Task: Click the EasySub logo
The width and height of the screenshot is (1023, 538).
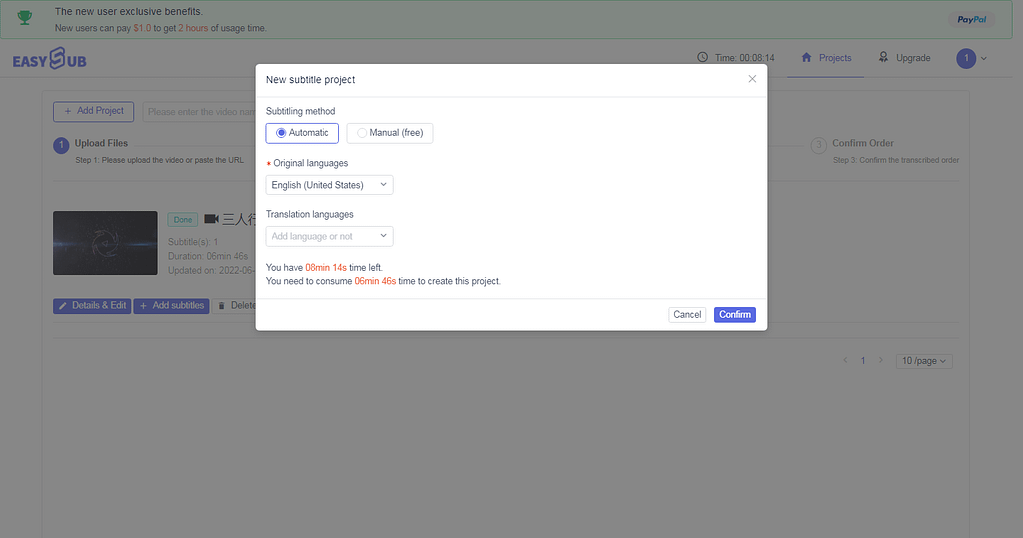Action: (x=50, y=59)
